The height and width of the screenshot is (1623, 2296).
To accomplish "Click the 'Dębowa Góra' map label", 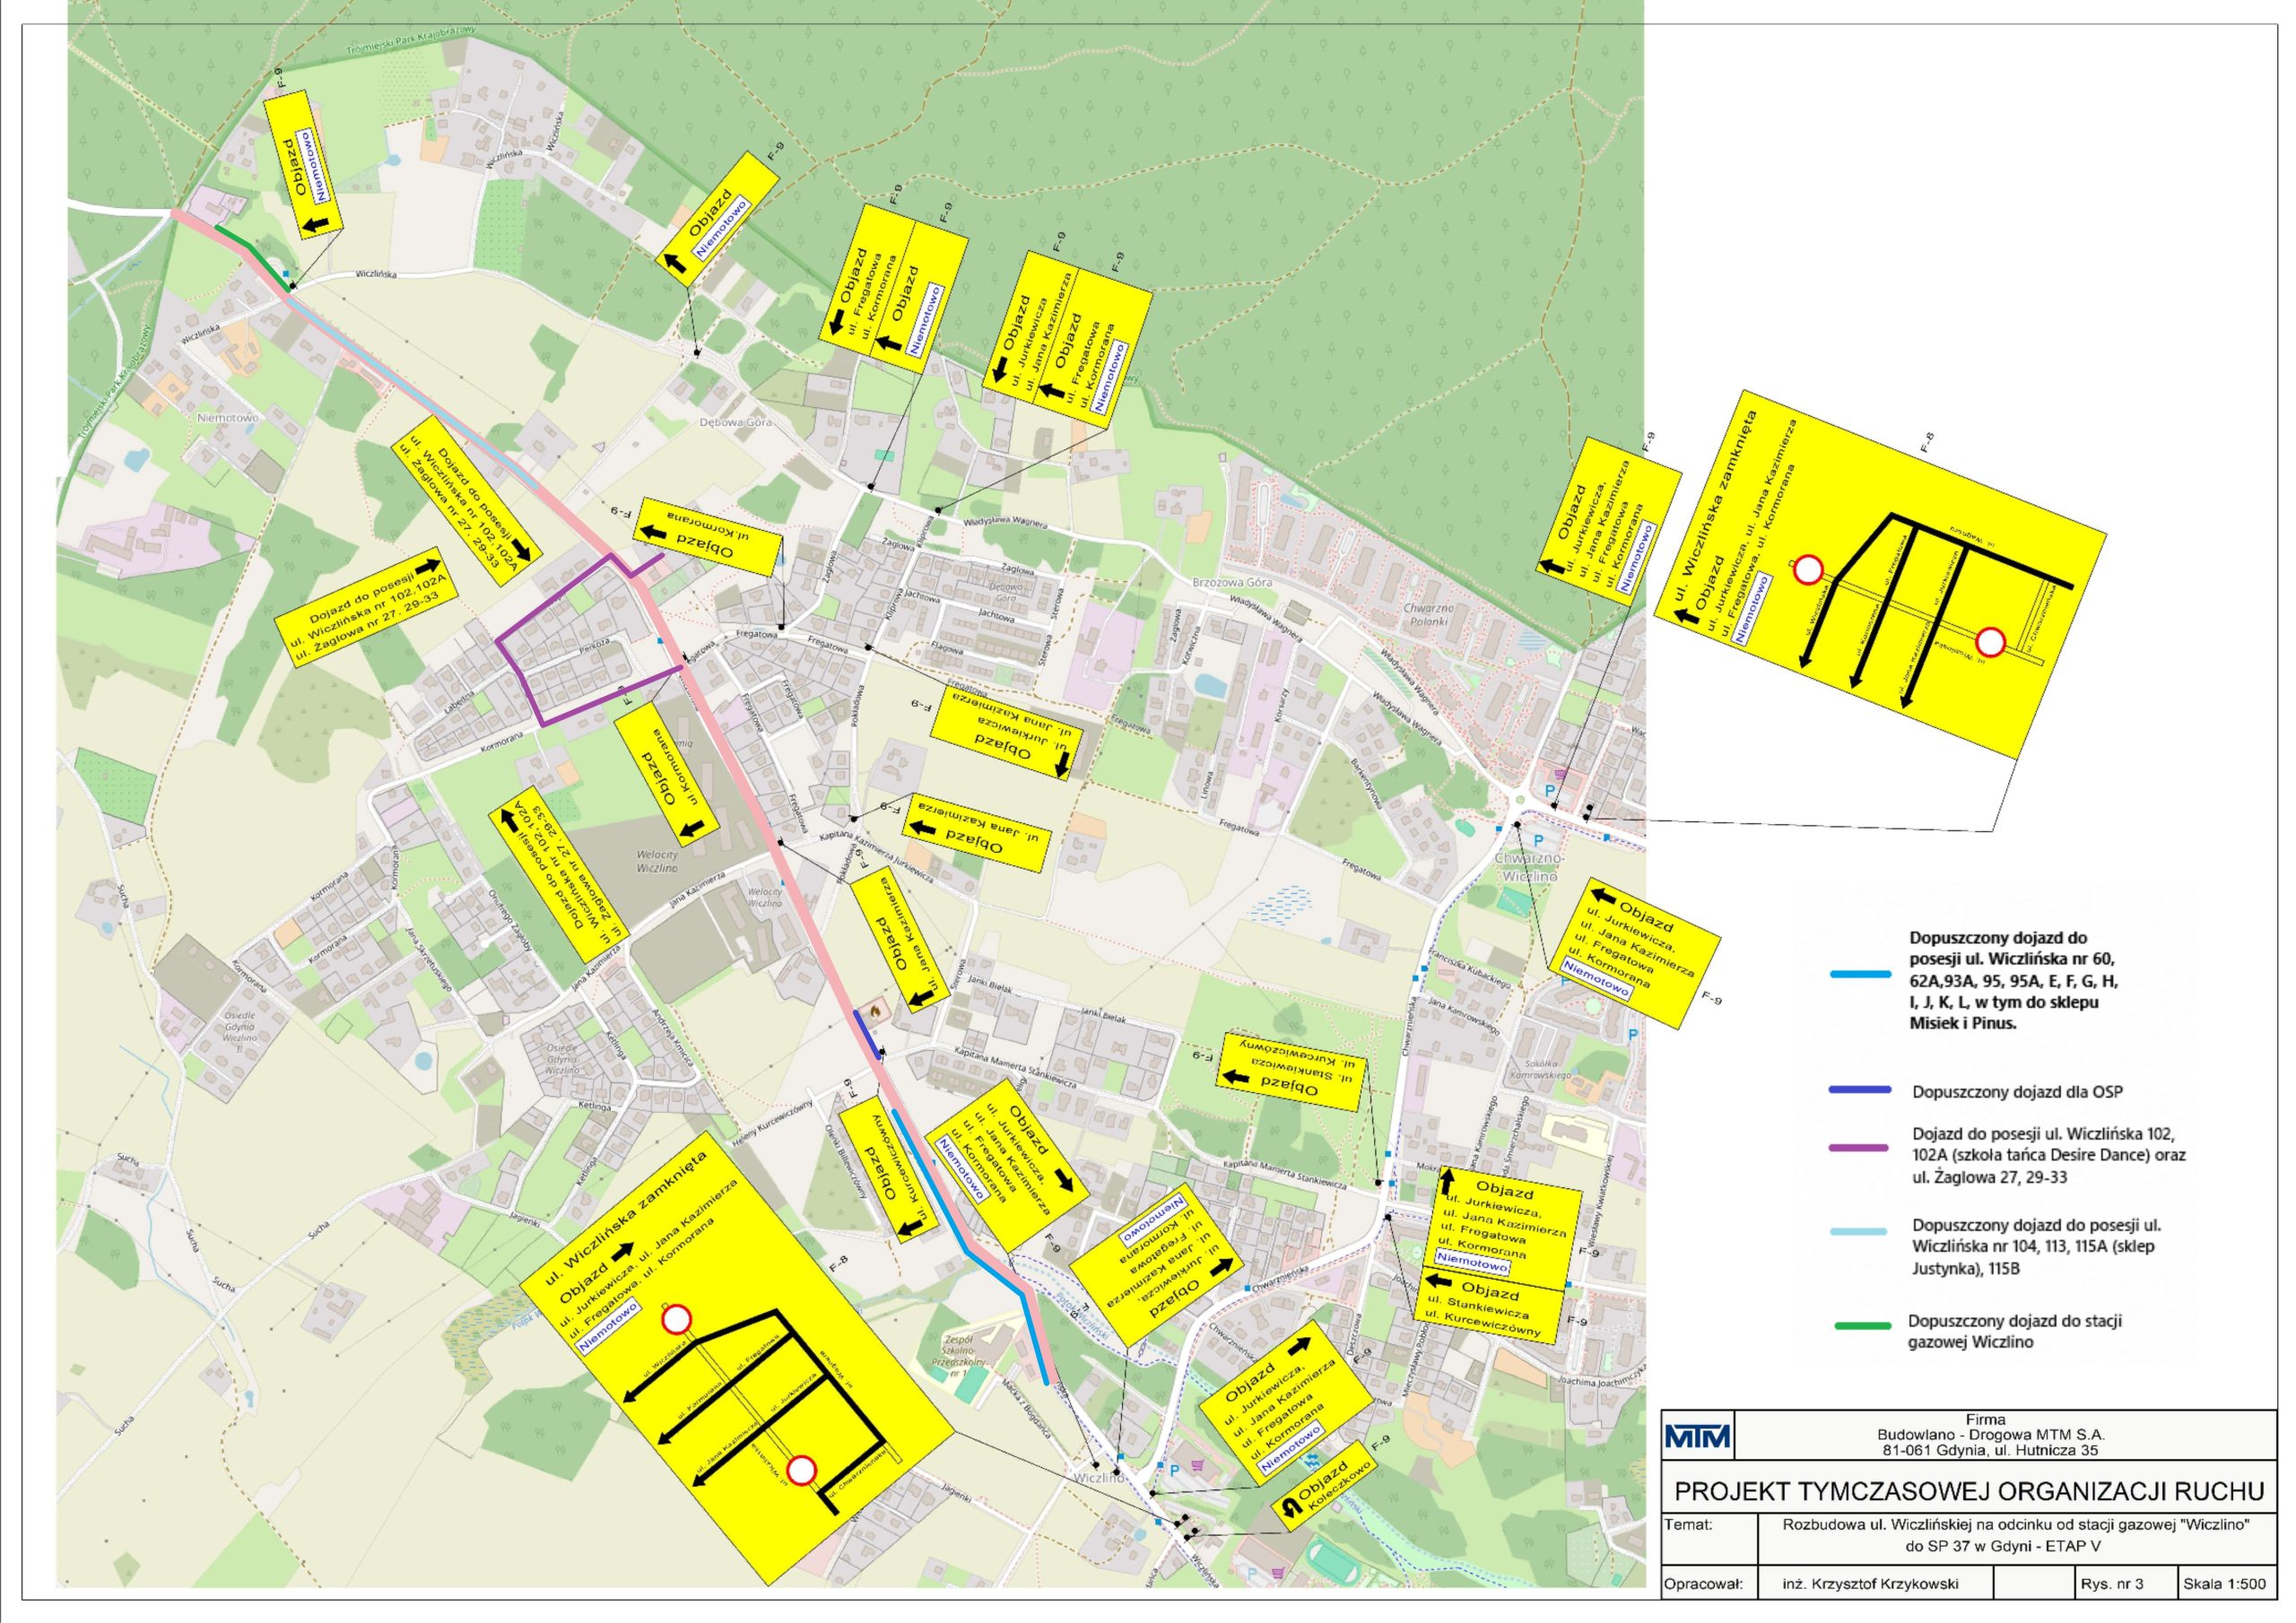I will coord(735,422).
